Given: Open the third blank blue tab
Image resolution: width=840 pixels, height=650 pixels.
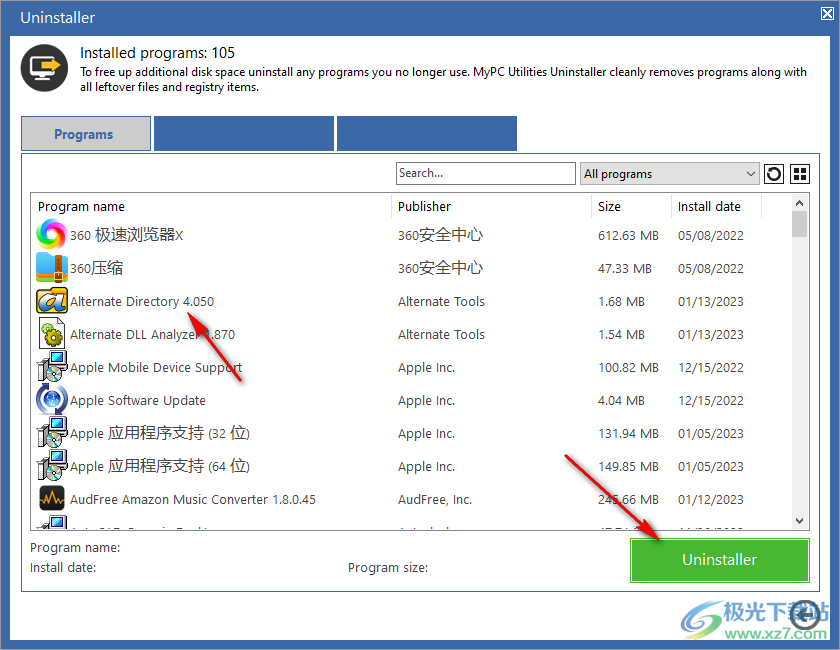Looking at the screenshot, I should pyautogui.click(x=427, y=133).
